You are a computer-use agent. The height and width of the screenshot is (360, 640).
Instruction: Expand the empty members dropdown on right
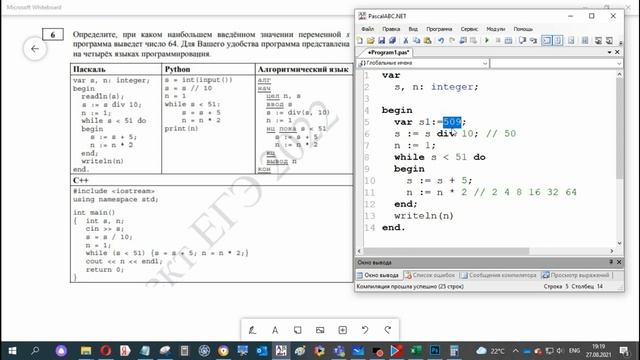click(619, 63)
